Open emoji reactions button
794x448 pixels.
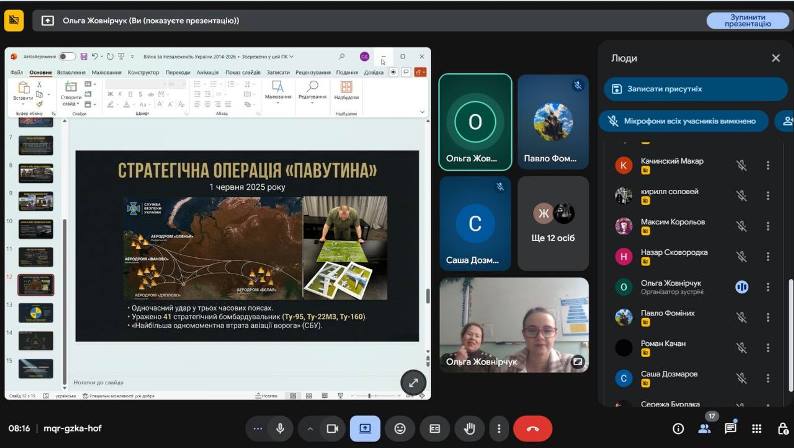pos(400,429)
